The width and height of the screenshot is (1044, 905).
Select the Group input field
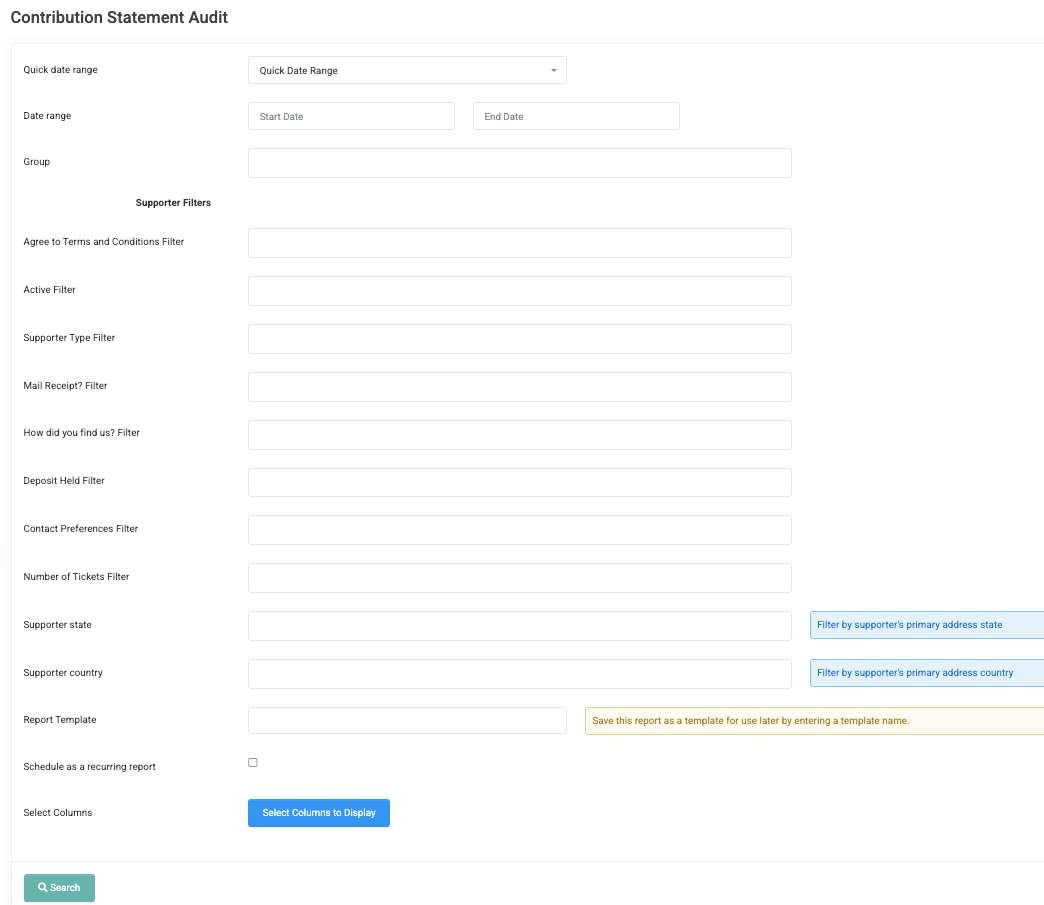pyautogui.click(x=519, y=162)
